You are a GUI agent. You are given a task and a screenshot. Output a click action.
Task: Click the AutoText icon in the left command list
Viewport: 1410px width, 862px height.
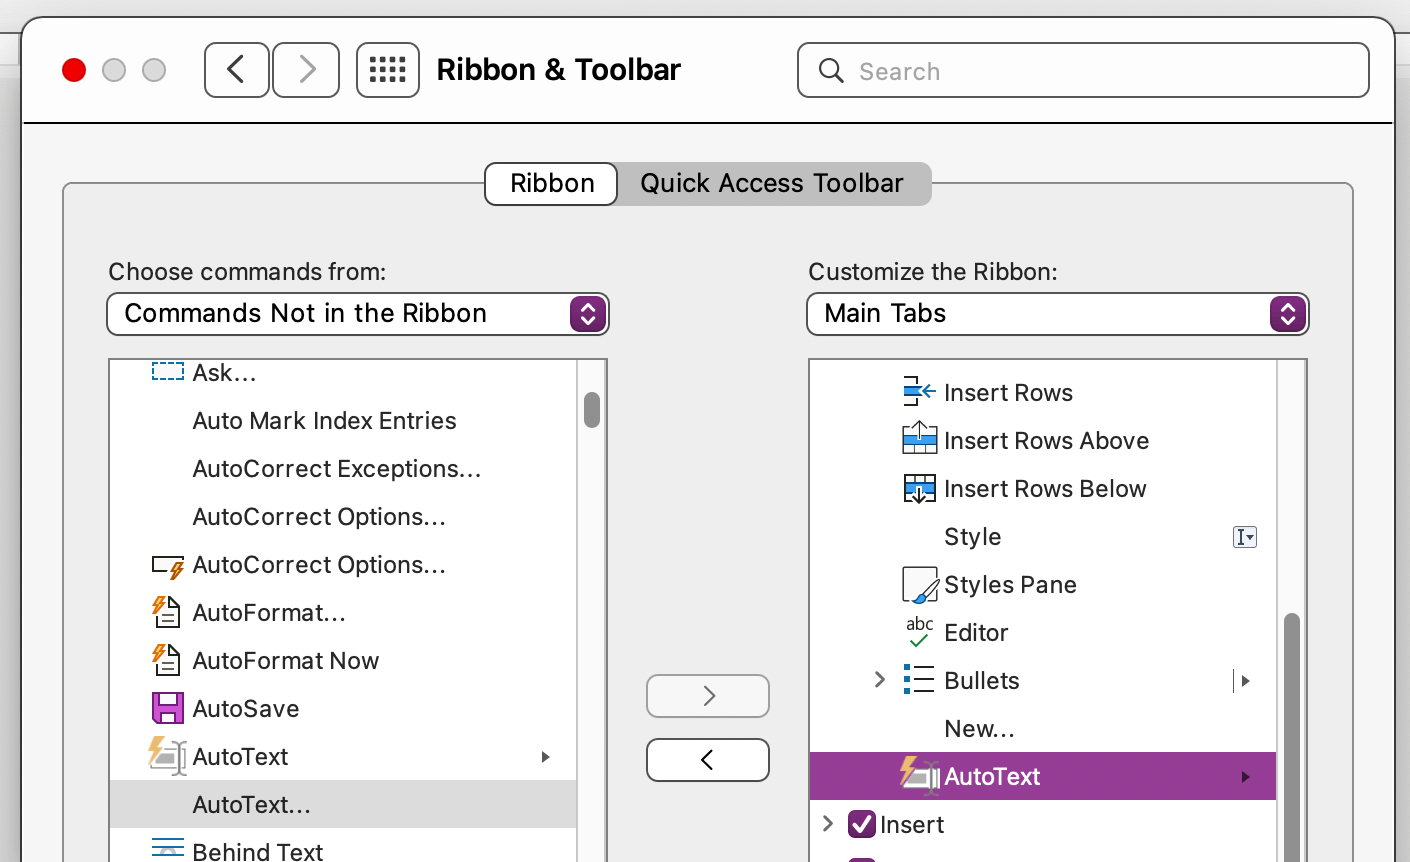[167, 756]
